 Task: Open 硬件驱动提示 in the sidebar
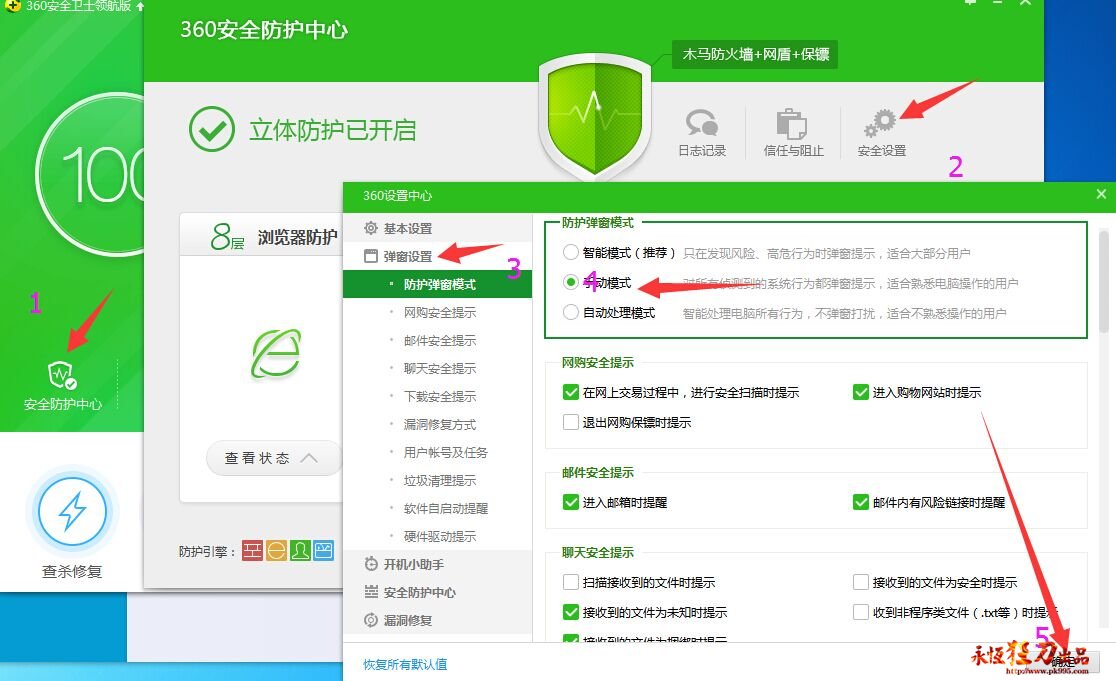(x=440, y=536)
